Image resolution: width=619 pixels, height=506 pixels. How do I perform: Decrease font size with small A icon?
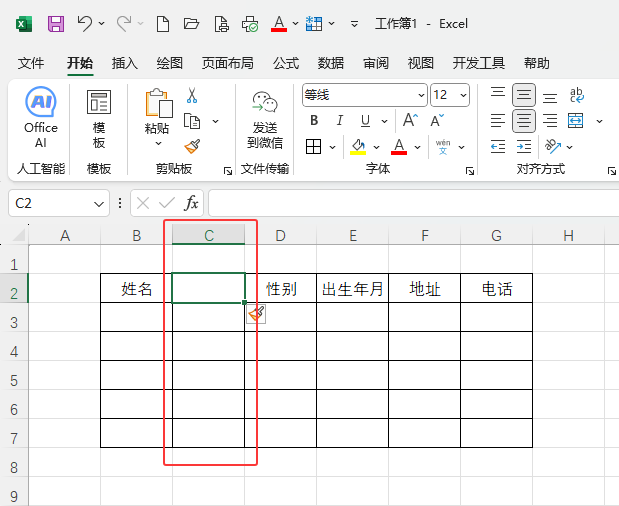coord(437,120)
